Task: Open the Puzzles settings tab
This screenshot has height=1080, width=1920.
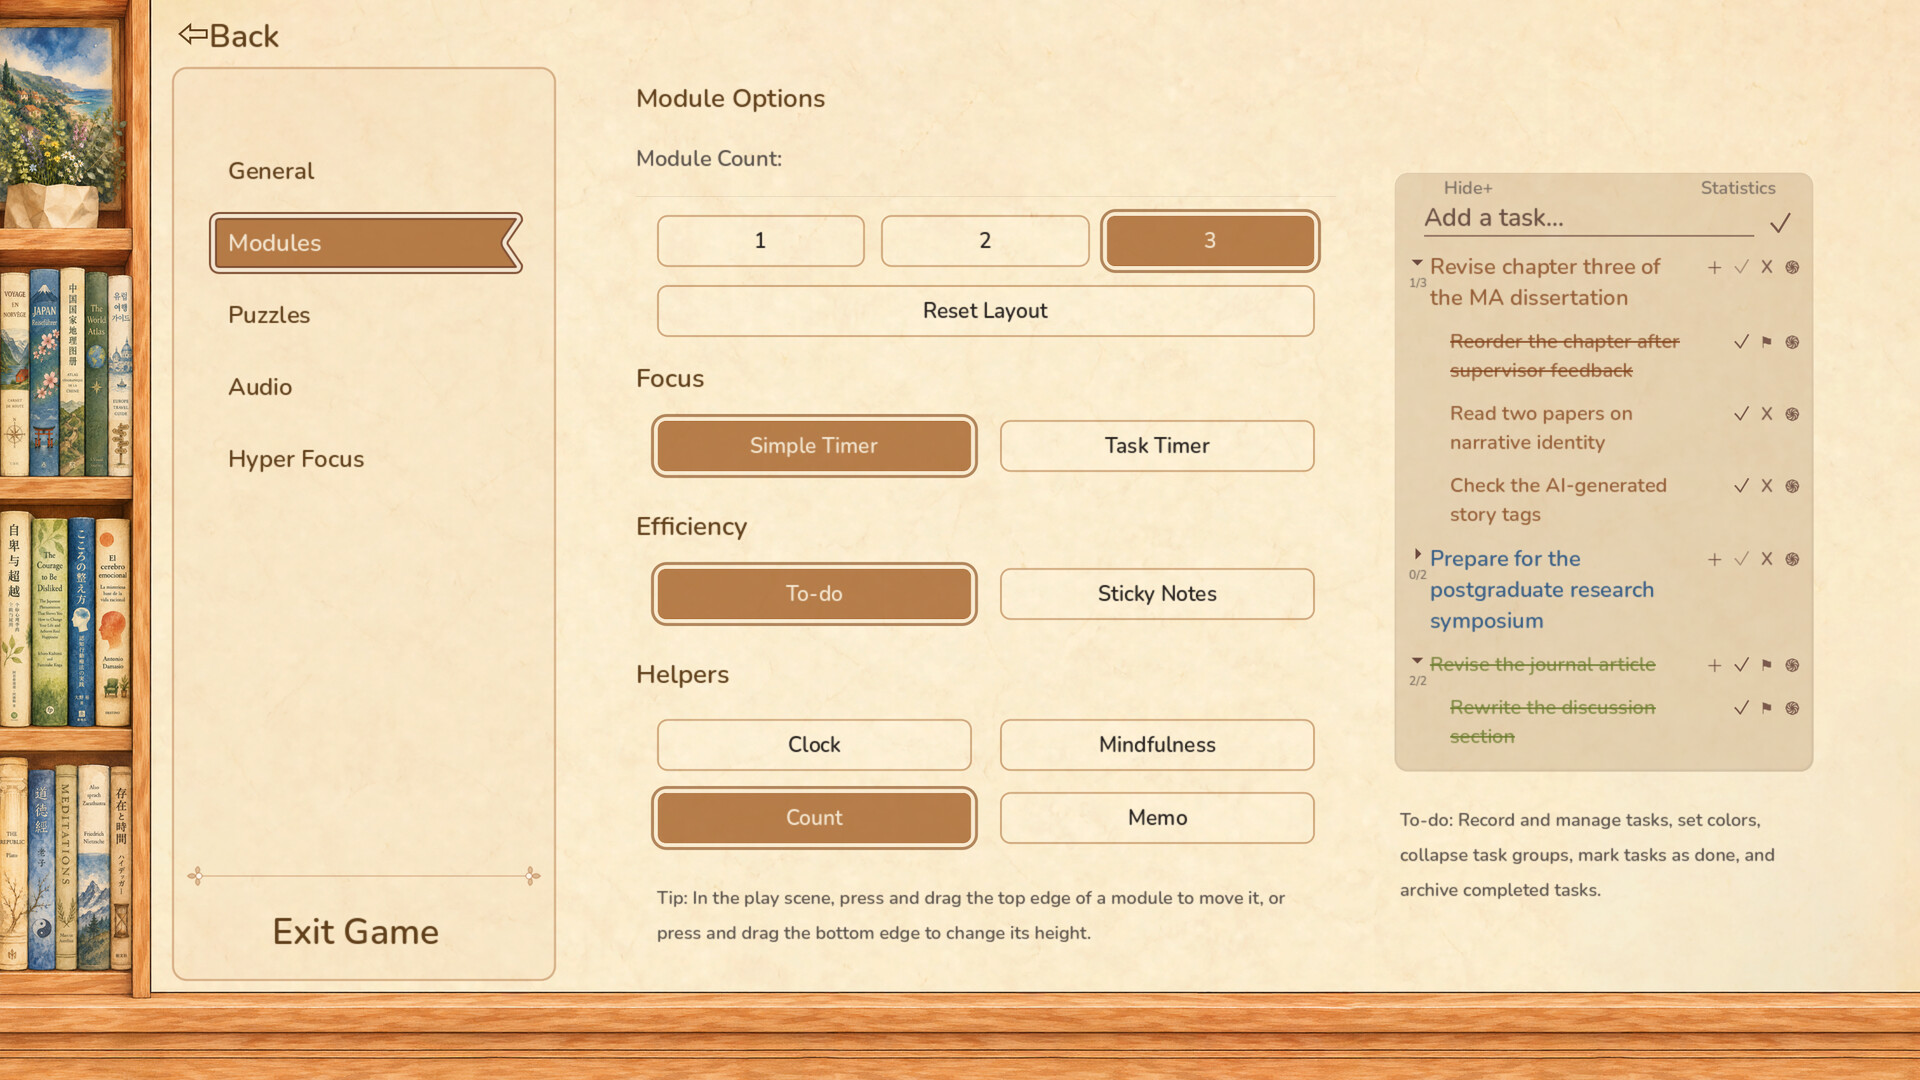Action: [269, 315]
